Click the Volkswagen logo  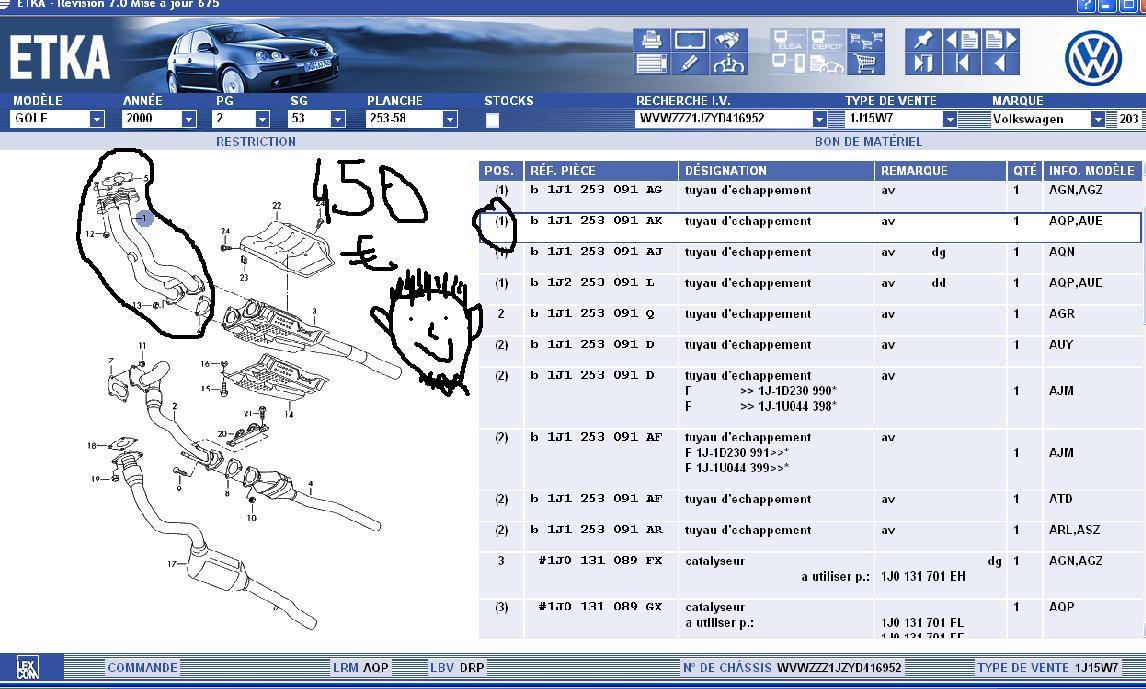[1093, 58]
